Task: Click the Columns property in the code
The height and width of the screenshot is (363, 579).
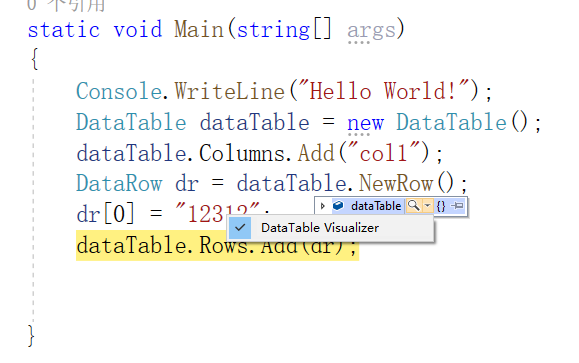Action: [242, 153]
